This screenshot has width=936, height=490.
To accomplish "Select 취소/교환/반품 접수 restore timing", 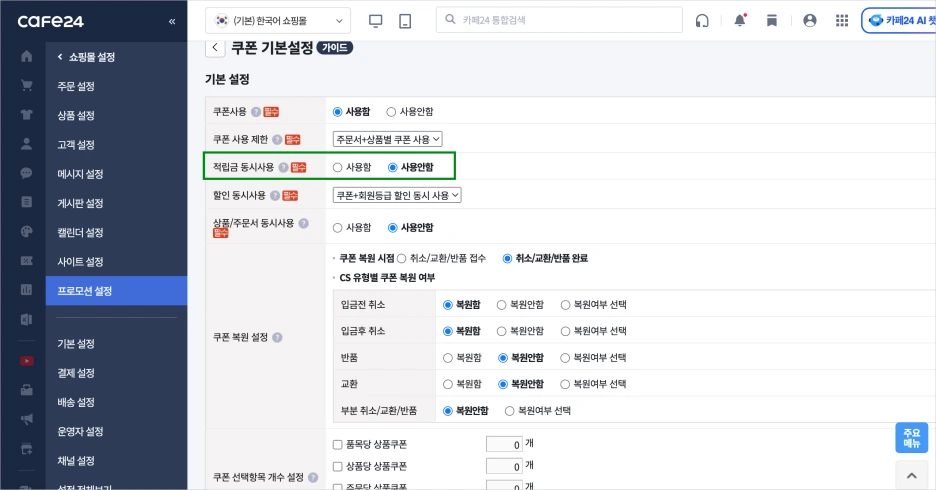I will pos(402,258).
